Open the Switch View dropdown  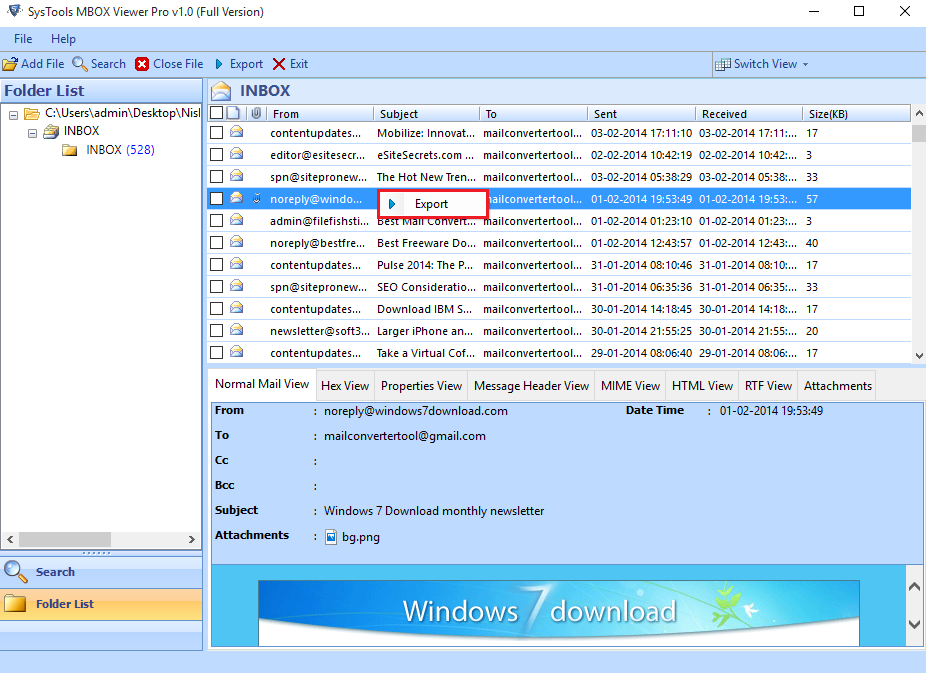tap(761, 64)
